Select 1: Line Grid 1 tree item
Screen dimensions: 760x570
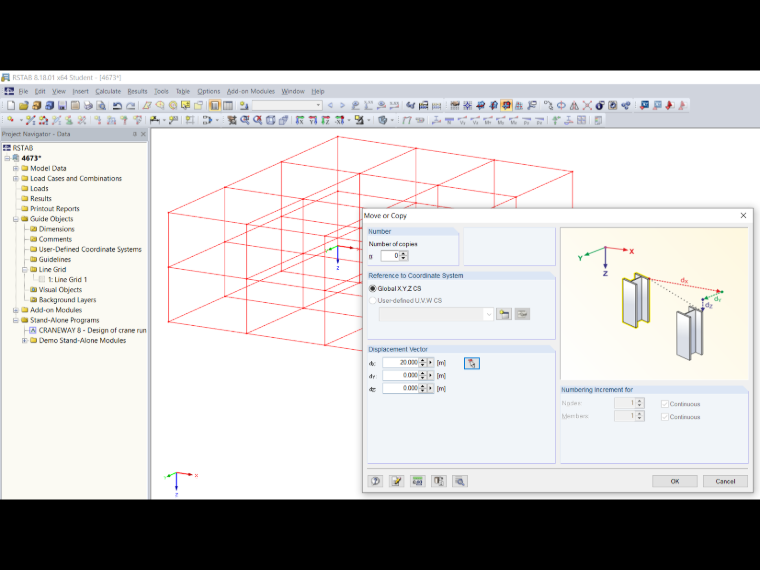pyautogui.click(x=67, y=280)
